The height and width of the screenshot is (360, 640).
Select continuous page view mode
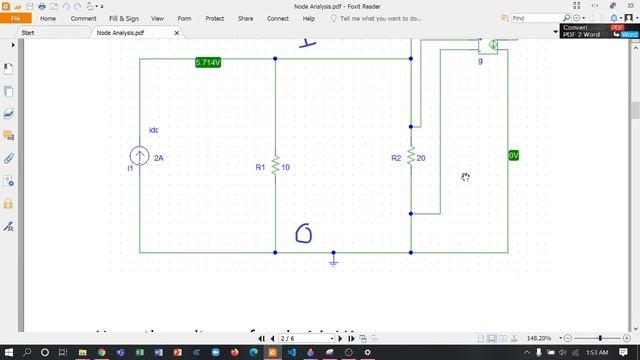click(x=492, y=338)
